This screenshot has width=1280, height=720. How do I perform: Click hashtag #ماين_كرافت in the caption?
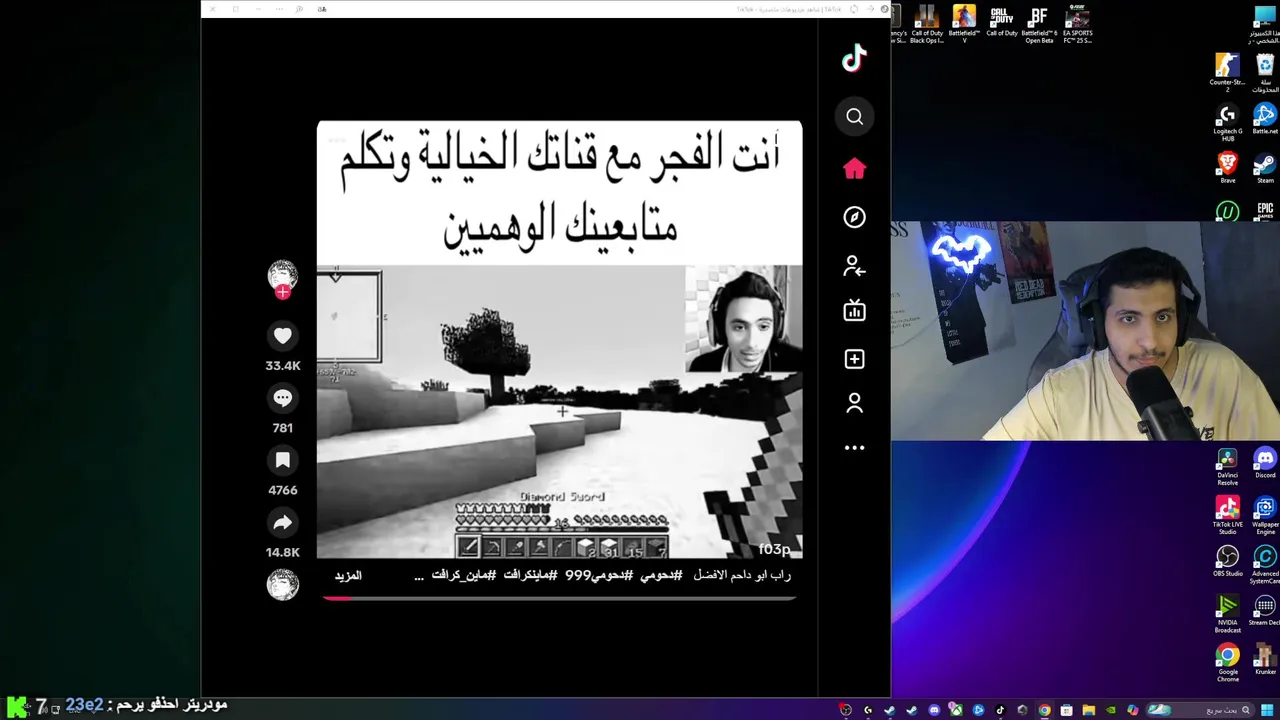[464, 576]
